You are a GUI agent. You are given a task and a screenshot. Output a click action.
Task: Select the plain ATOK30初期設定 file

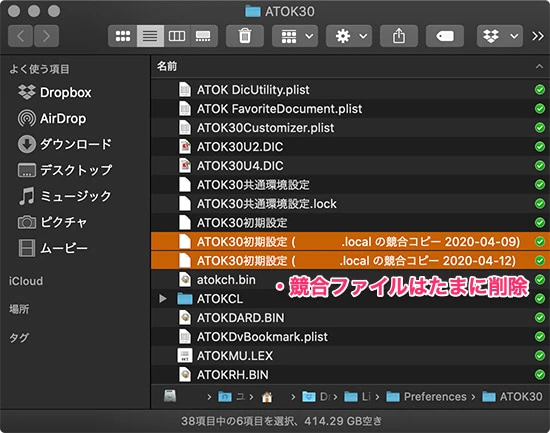tap(350, 222)
